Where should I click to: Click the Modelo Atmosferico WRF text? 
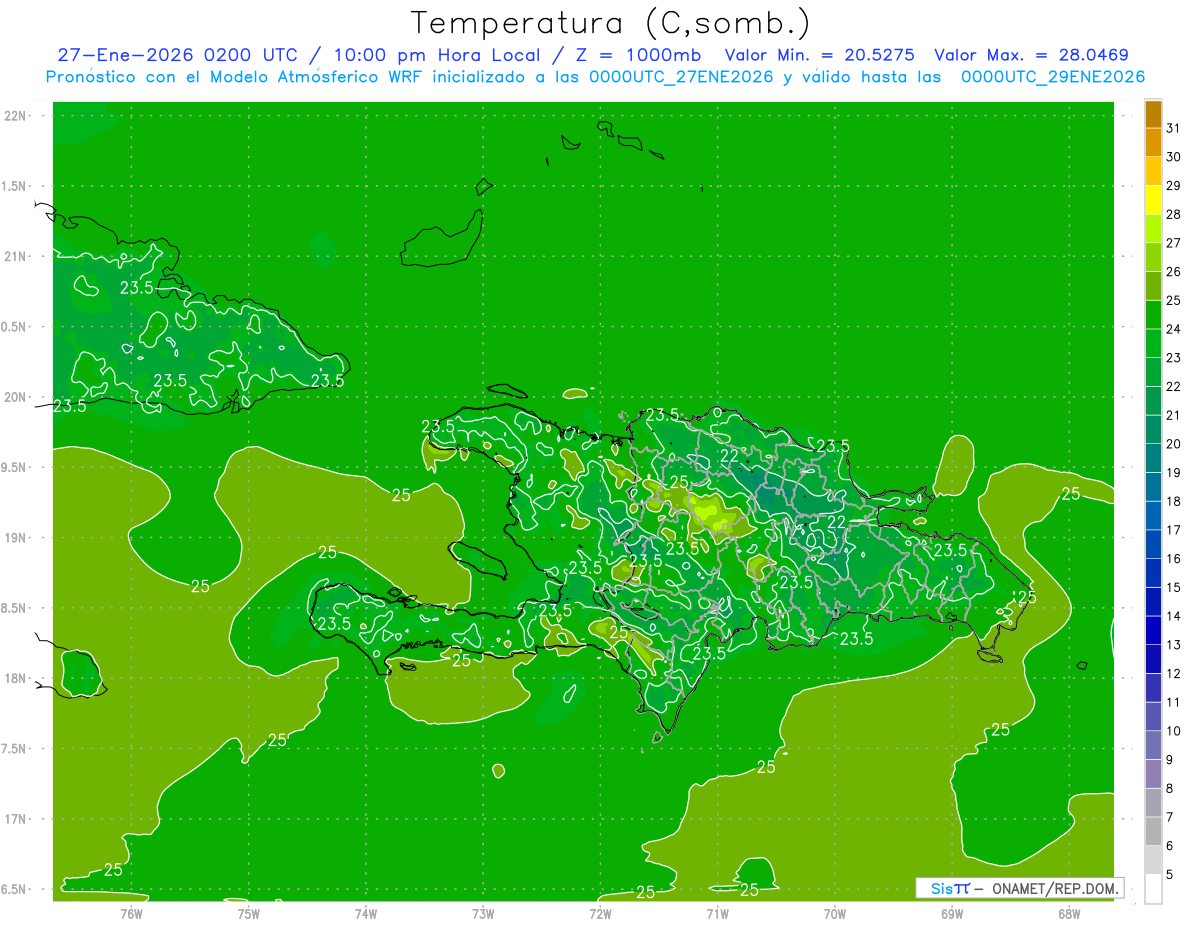click(315, 77)
